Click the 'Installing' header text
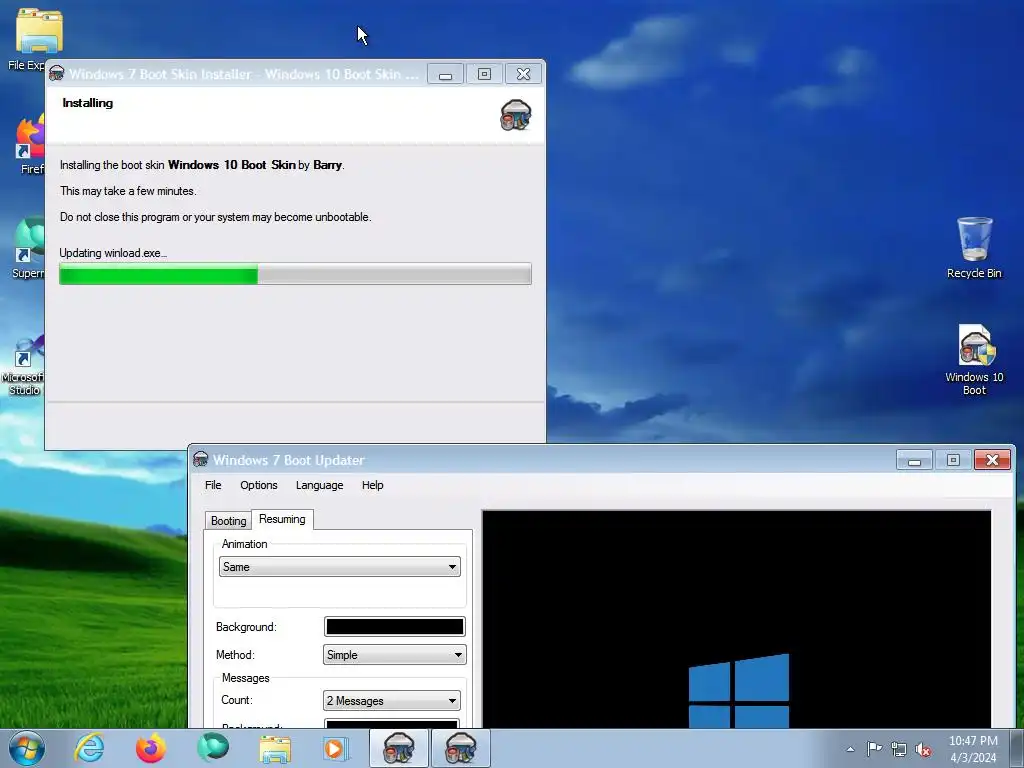The width and height of the screenshot is (1024, 768). pyautogui.click(x=88, y=103)
